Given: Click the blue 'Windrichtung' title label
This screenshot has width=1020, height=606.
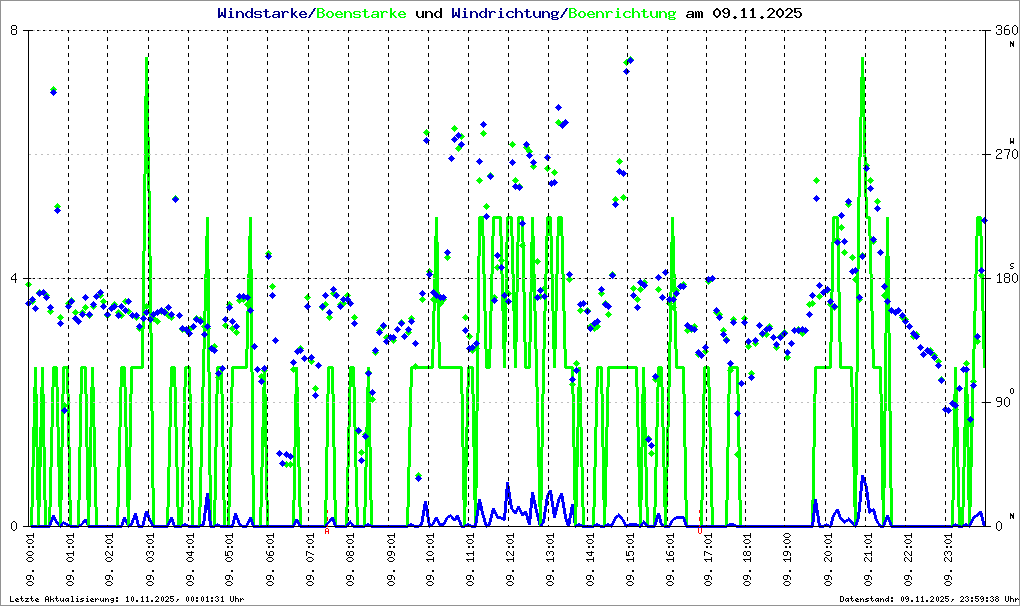Looking at the screenshot, I should (505, 13).
